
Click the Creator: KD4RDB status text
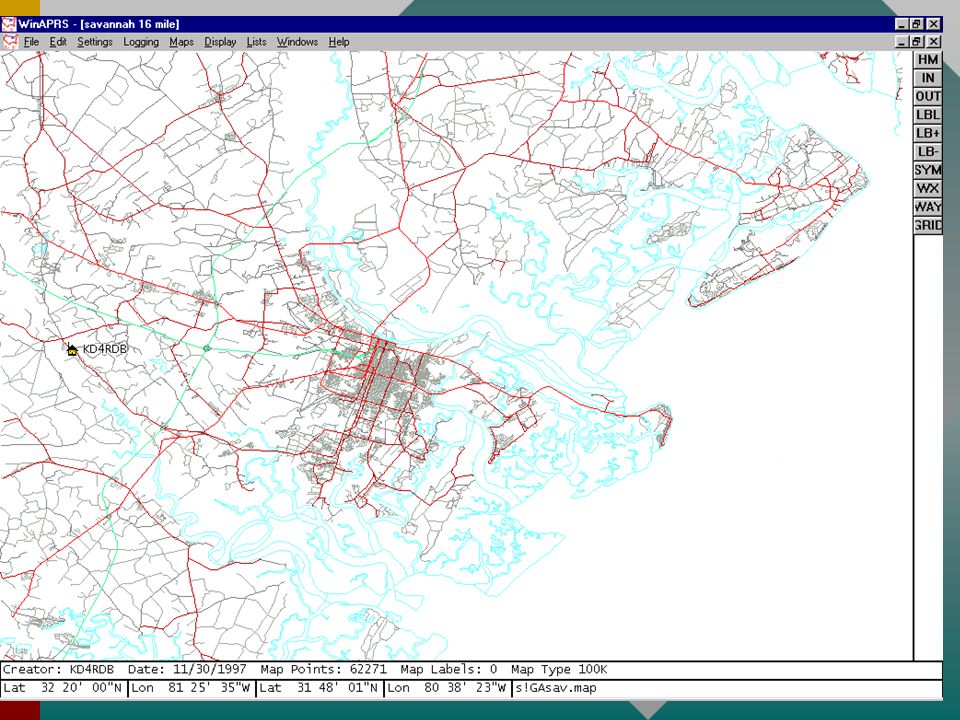pyautogui.click(x=58, y=669)
